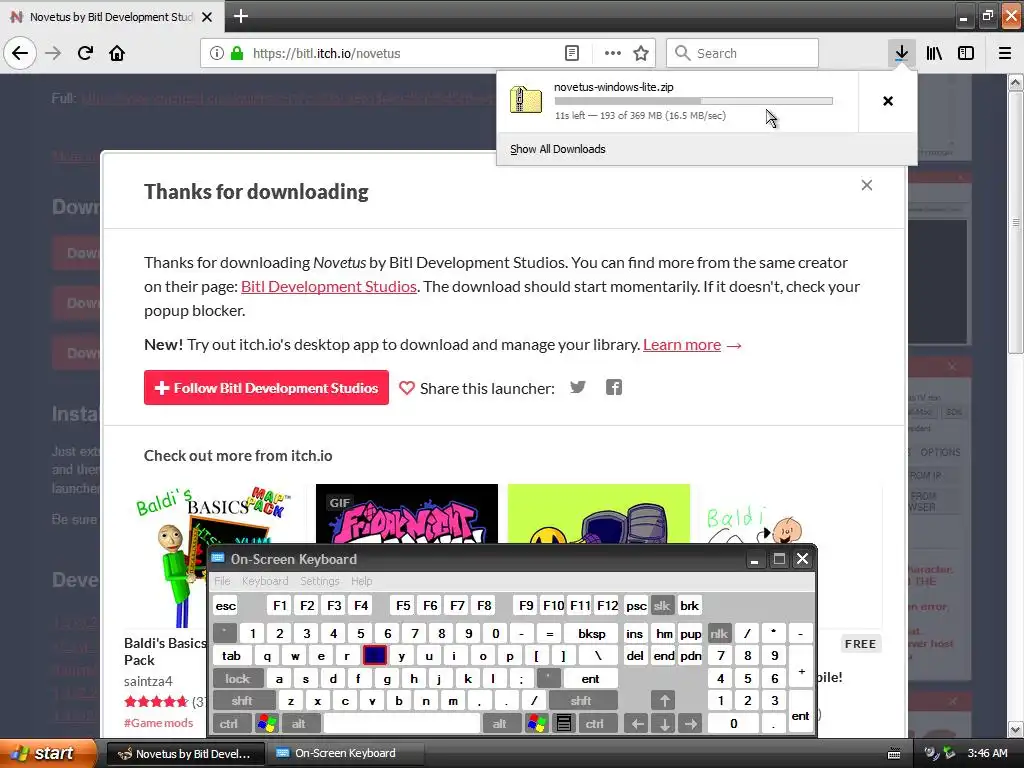Click the green padlock security icon
This screenshot has height=768, width=1024.
point(237,53)
